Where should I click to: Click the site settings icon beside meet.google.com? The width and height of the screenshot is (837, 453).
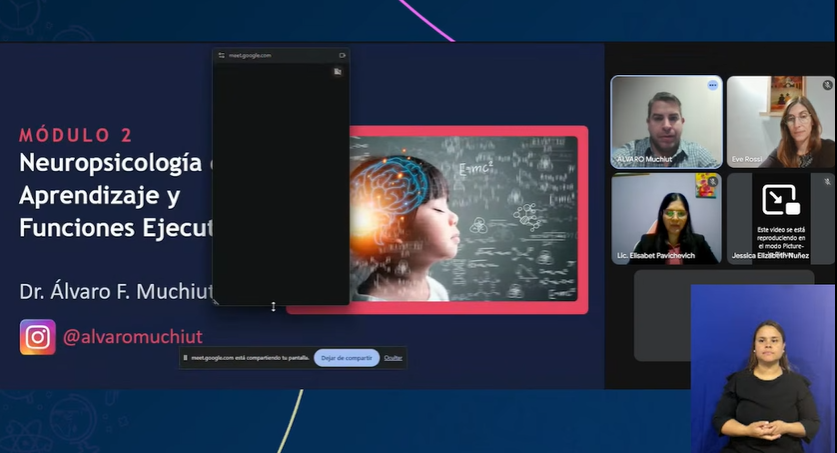[221, 55]
